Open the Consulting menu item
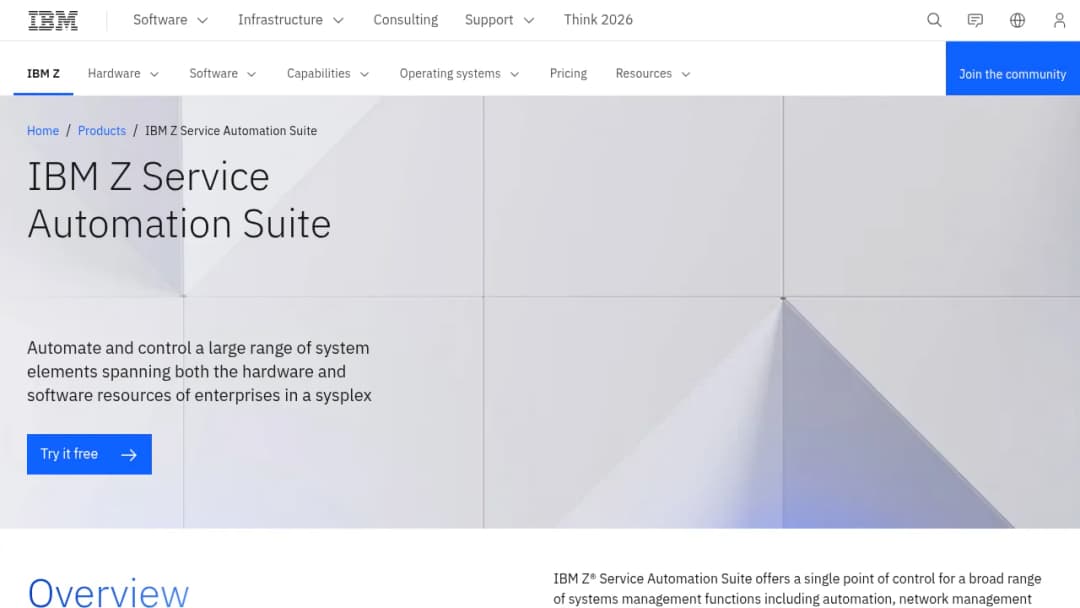The image size is (1080, 608). [x=406, y=20]
